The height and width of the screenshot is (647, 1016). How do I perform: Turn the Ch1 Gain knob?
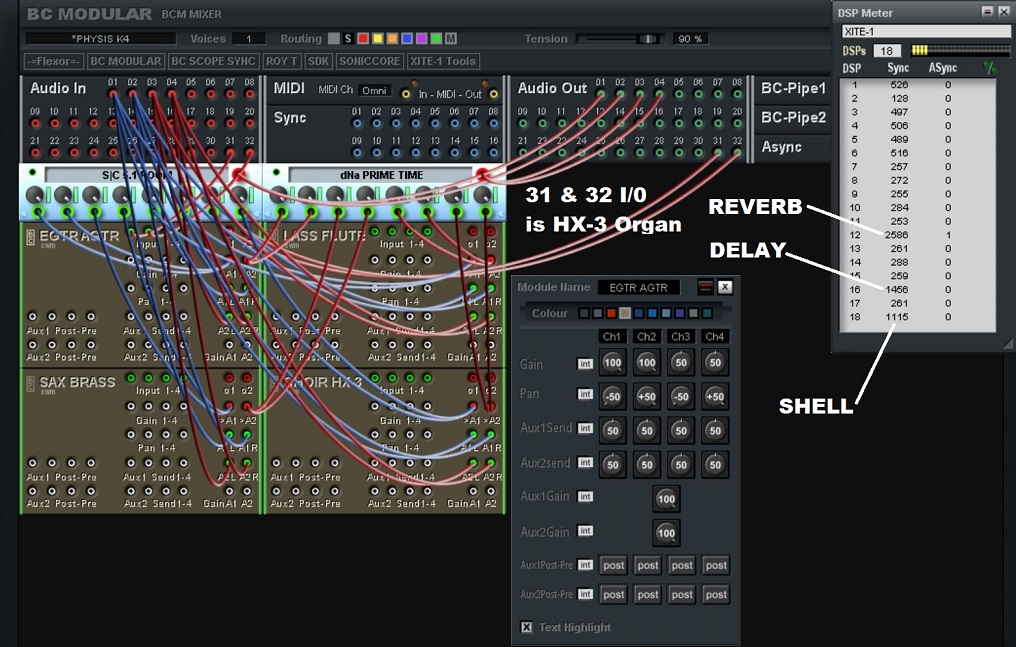(x=613, y=364)
